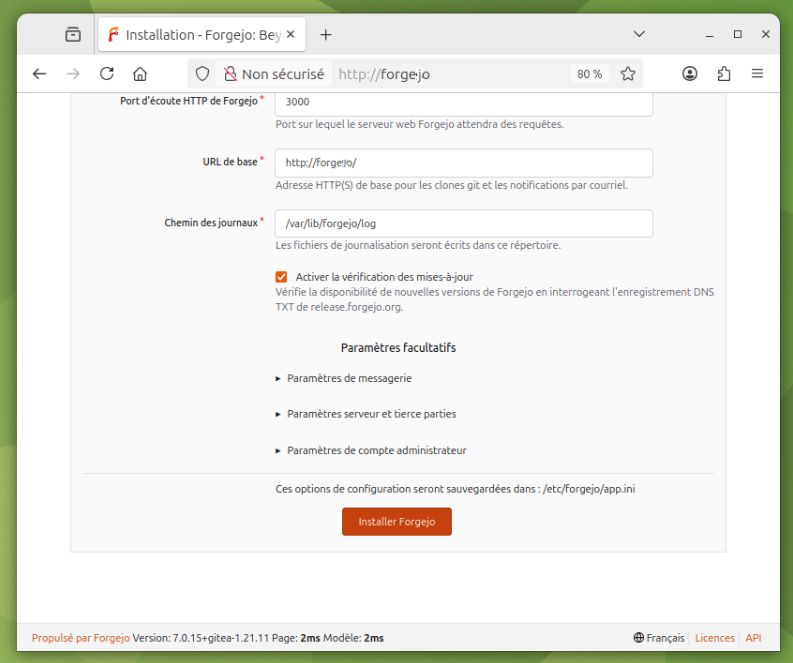Click the Version: 7.0.15+gitea-1.21.11 text
Image resolution: width=793 pixels, height=663 pixels.
201,638
